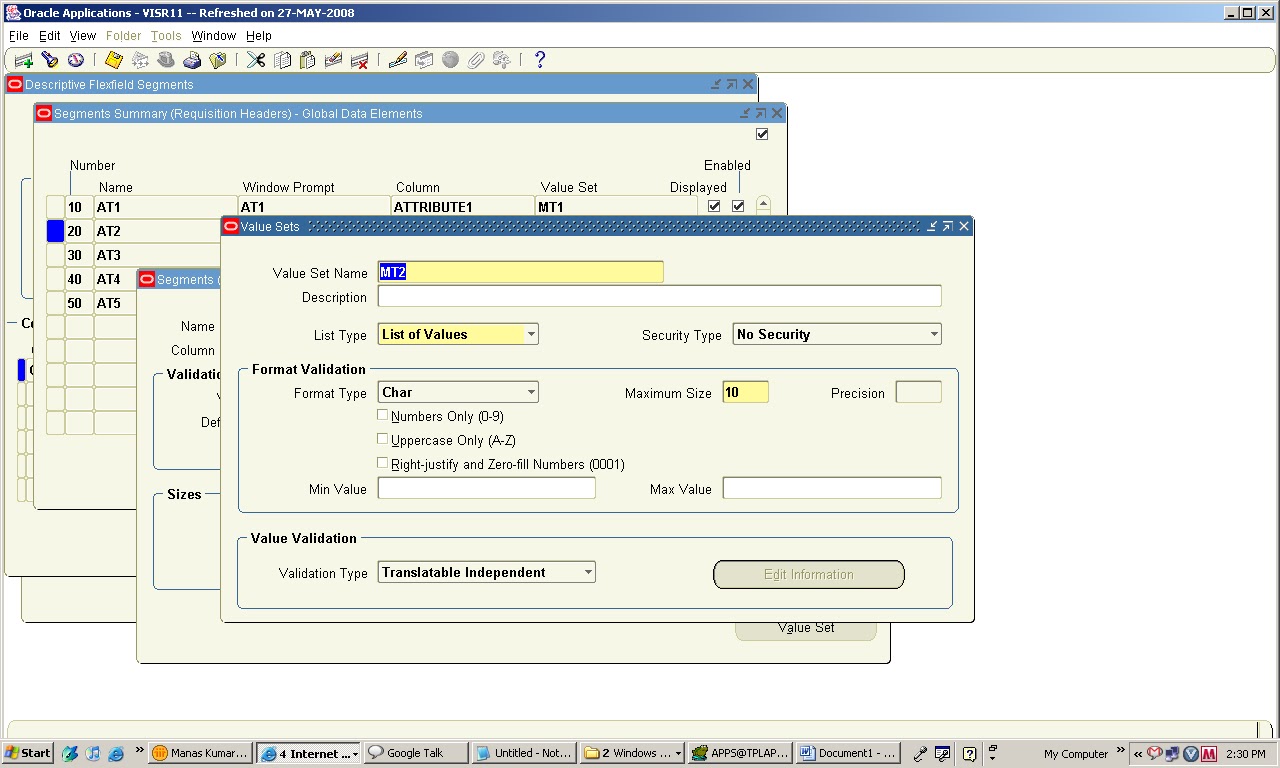Switch to Document1 in the taskbar
Image resolution: width=1280 pixels, height=768 pixels.
(848, 753)
